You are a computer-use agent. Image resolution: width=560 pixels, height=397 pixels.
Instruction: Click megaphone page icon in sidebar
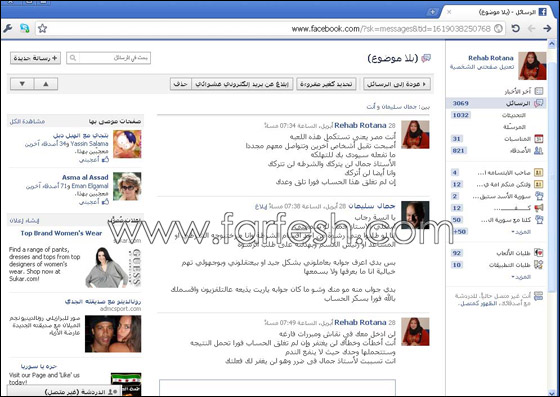pyautogui.click(x=539, y=208)
